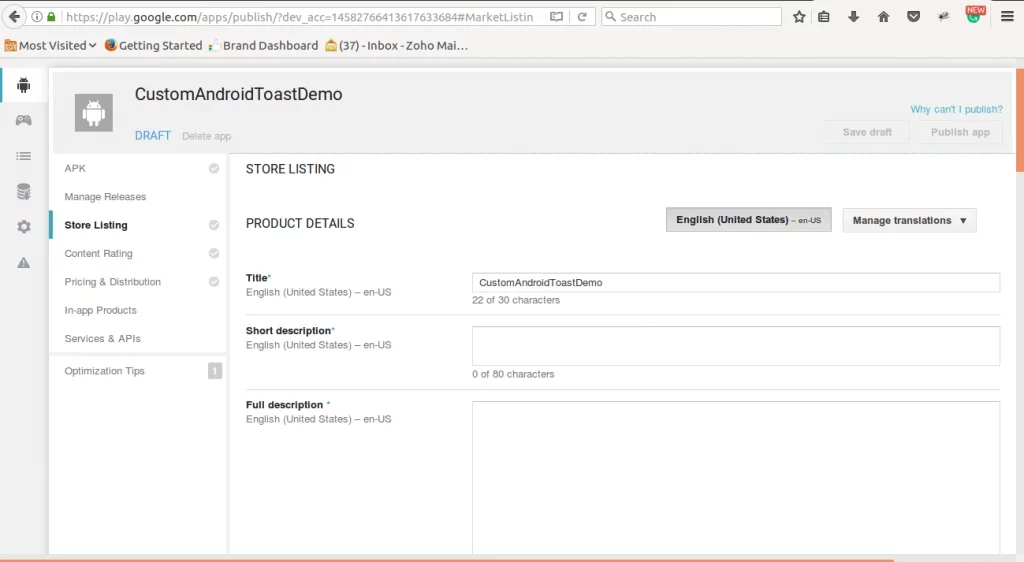
Task: Open the Firefox hamburger menu
Action: coord(1007,17)
